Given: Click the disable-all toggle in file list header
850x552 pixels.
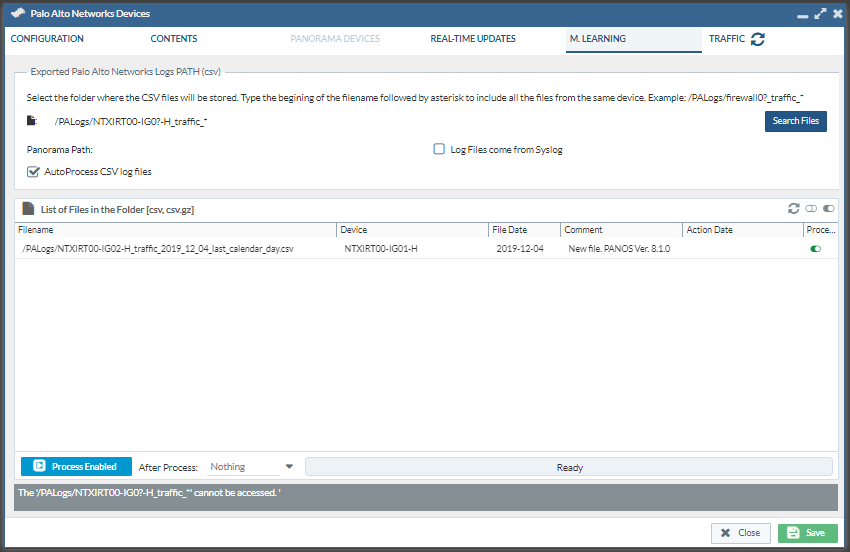Looking at the screenshot, I should (811, 208).
